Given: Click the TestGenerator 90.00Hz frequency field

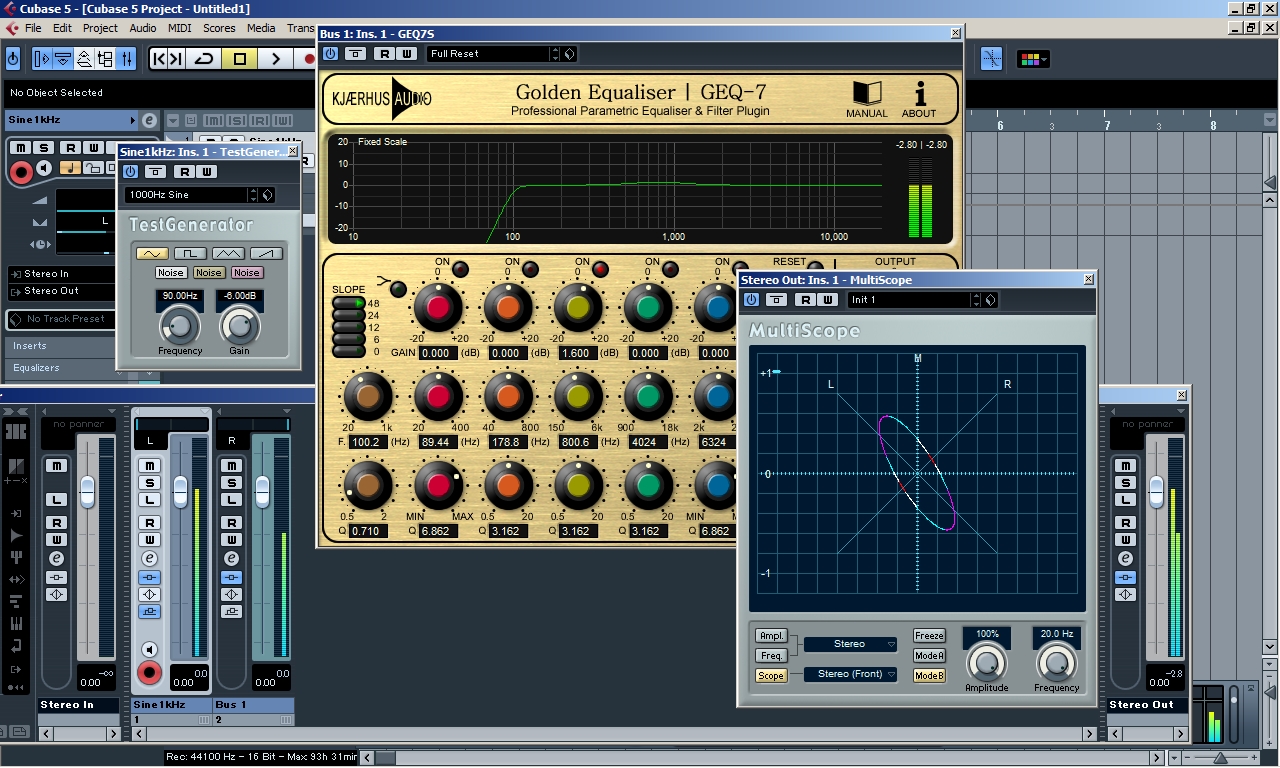Looking at the screenshot, I should click(180, 296).
